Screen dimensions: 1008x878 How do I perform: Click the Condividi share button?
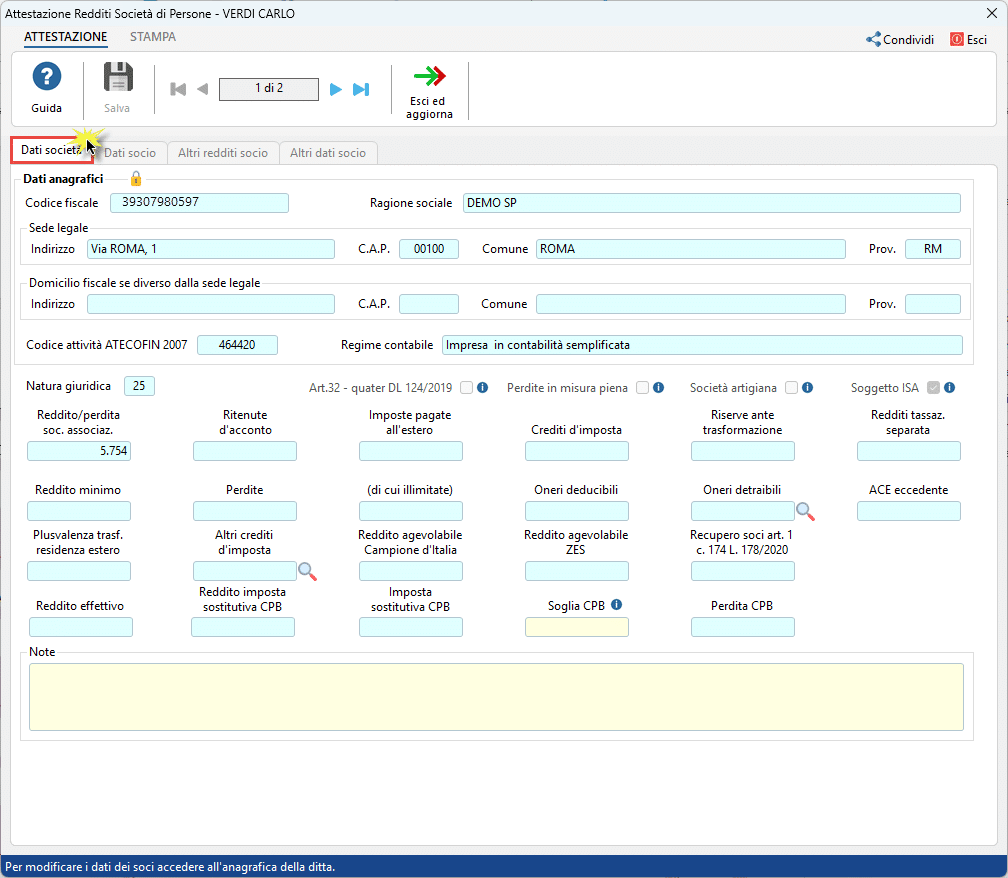[x=900, y=40]
